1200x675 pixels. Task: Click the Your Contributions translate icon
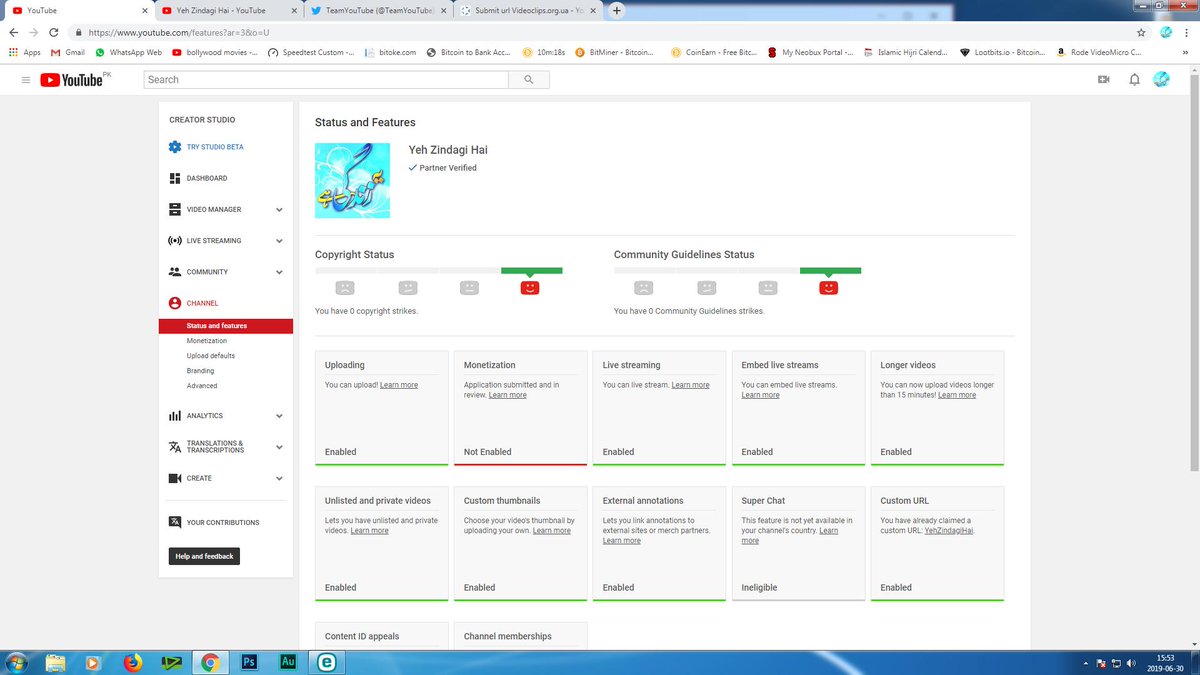175,522
